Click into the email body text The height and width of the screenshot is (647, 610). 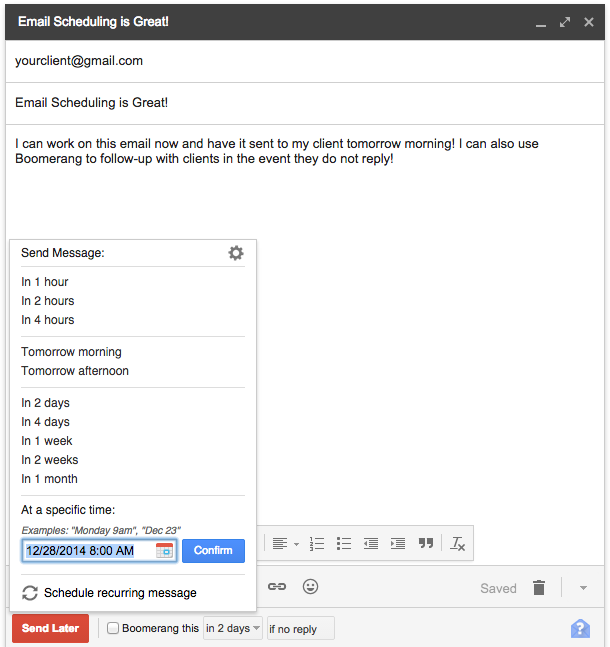point(277,151)
